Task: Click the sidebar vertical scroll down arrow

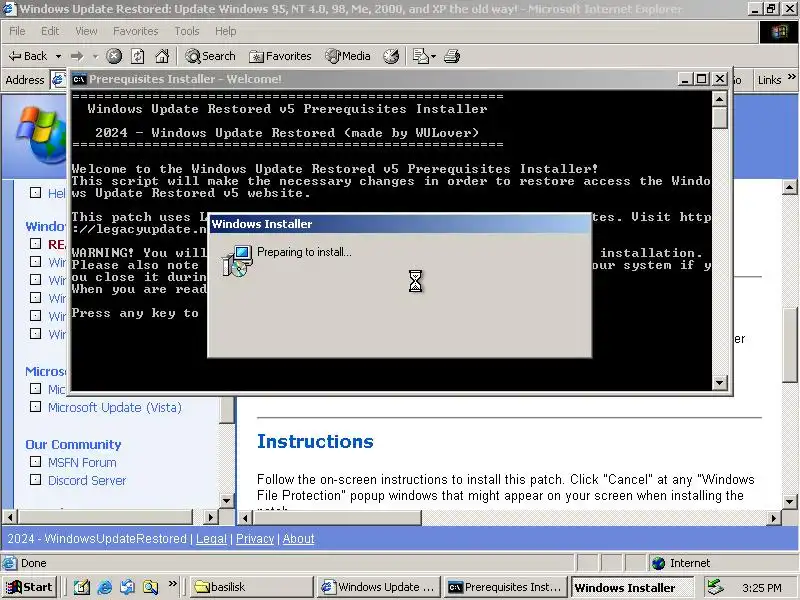Action: (227, 501)
